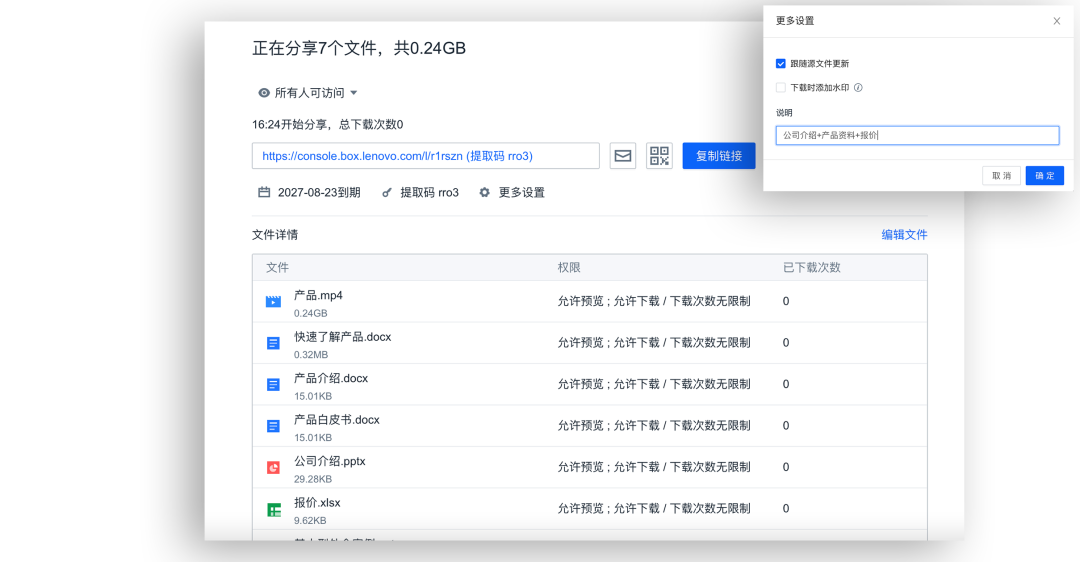Show the QR code for link
This screenshot has width=1080, height=562.
coord(659,156)
